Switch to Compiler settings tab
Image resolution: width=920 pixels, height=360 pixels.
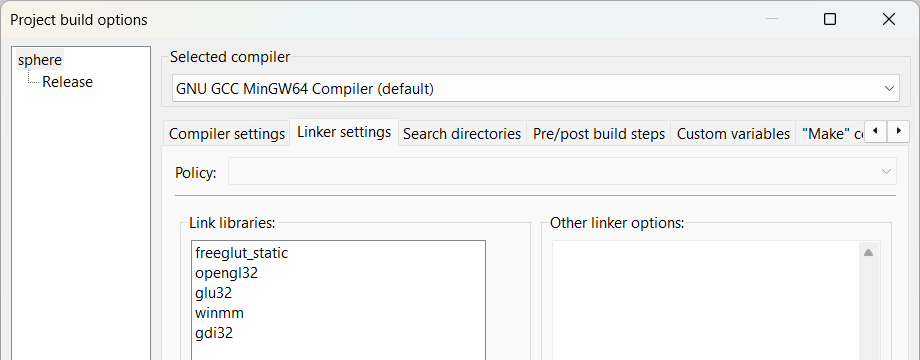(x=226, y=134)
